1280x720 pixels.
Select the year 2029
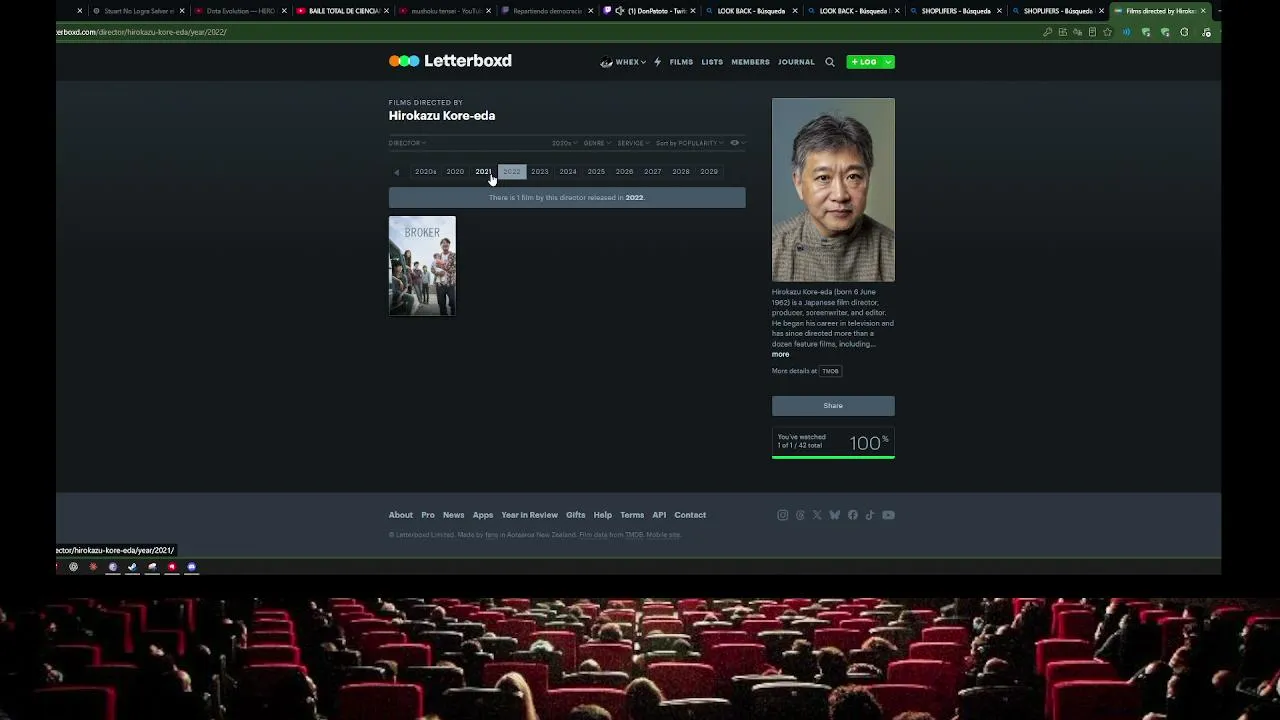point(709,172)
